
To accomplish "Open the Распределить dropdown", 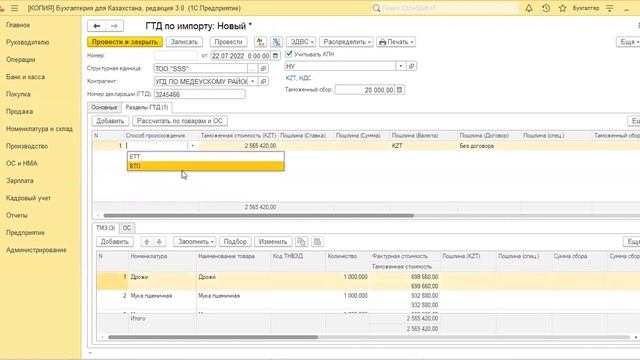I will tap(346, 42).
